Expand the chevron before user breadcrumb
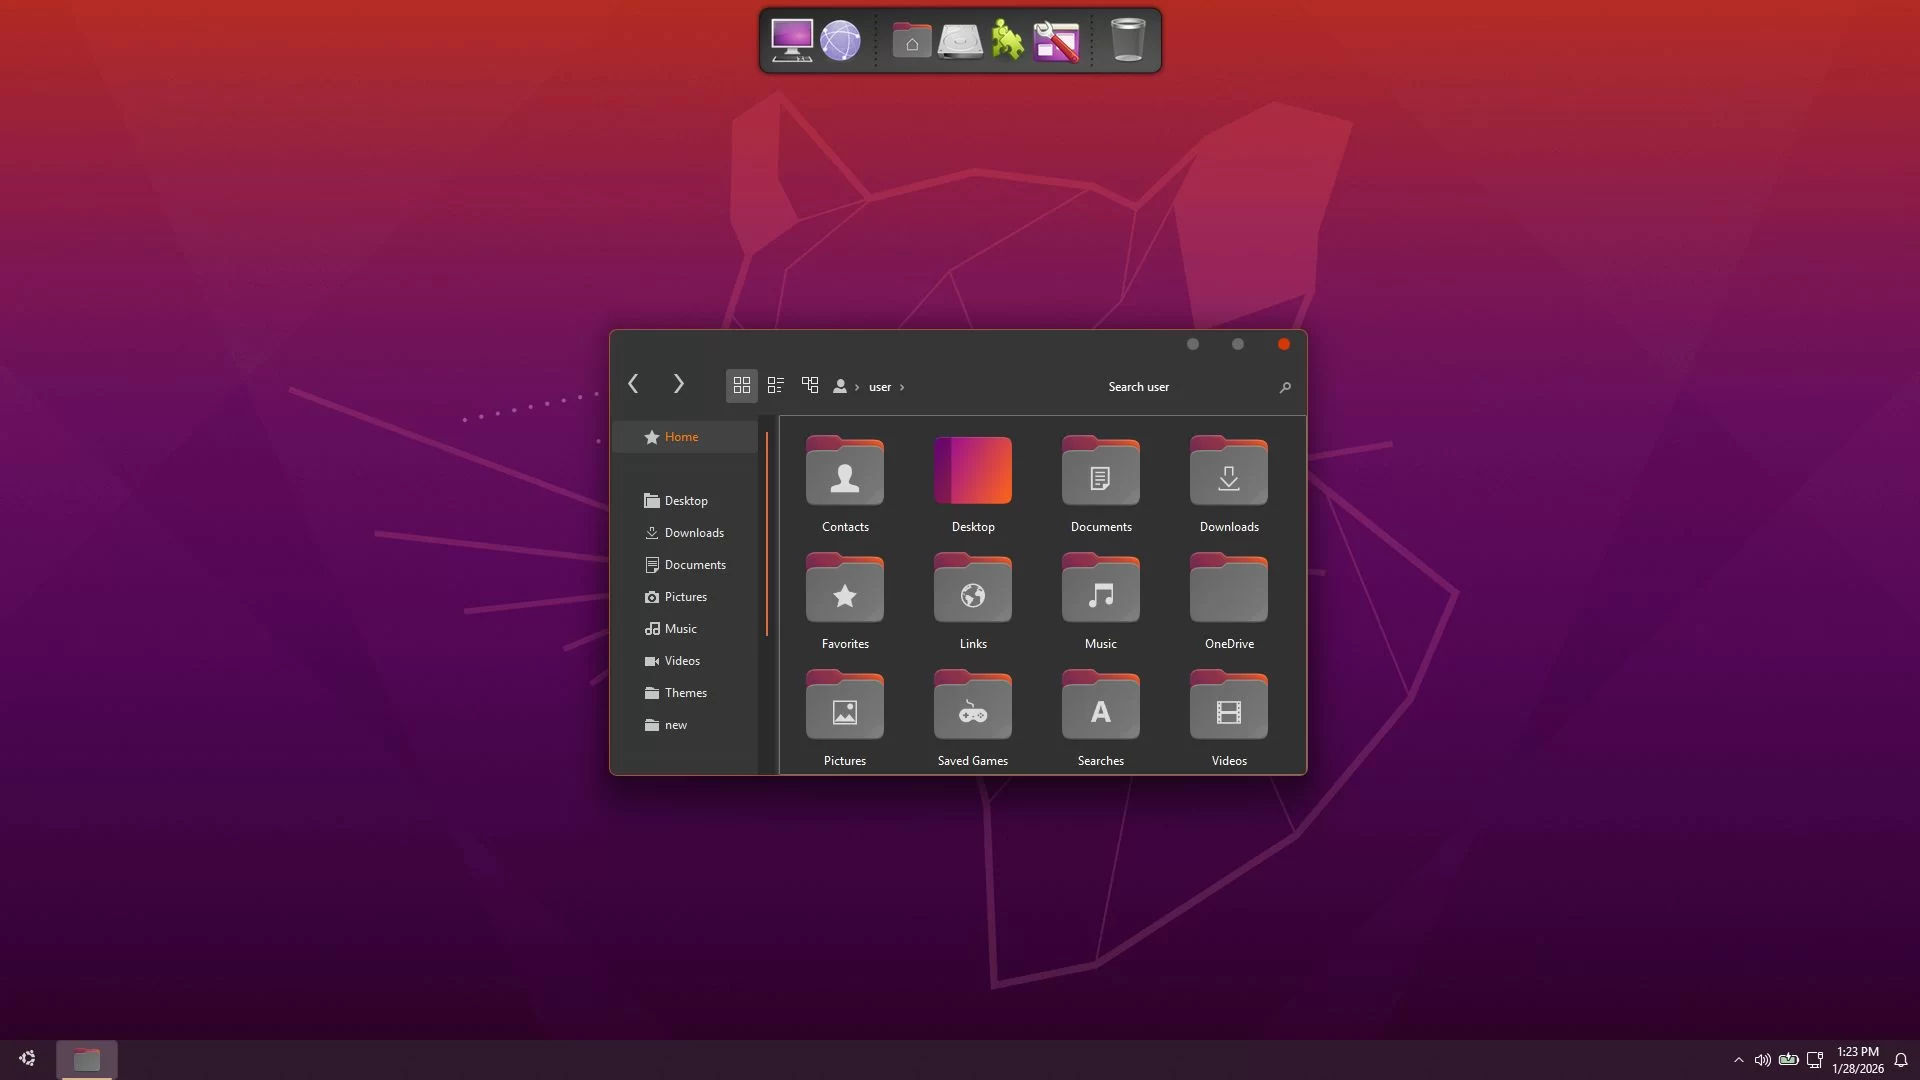 point(857,388)
